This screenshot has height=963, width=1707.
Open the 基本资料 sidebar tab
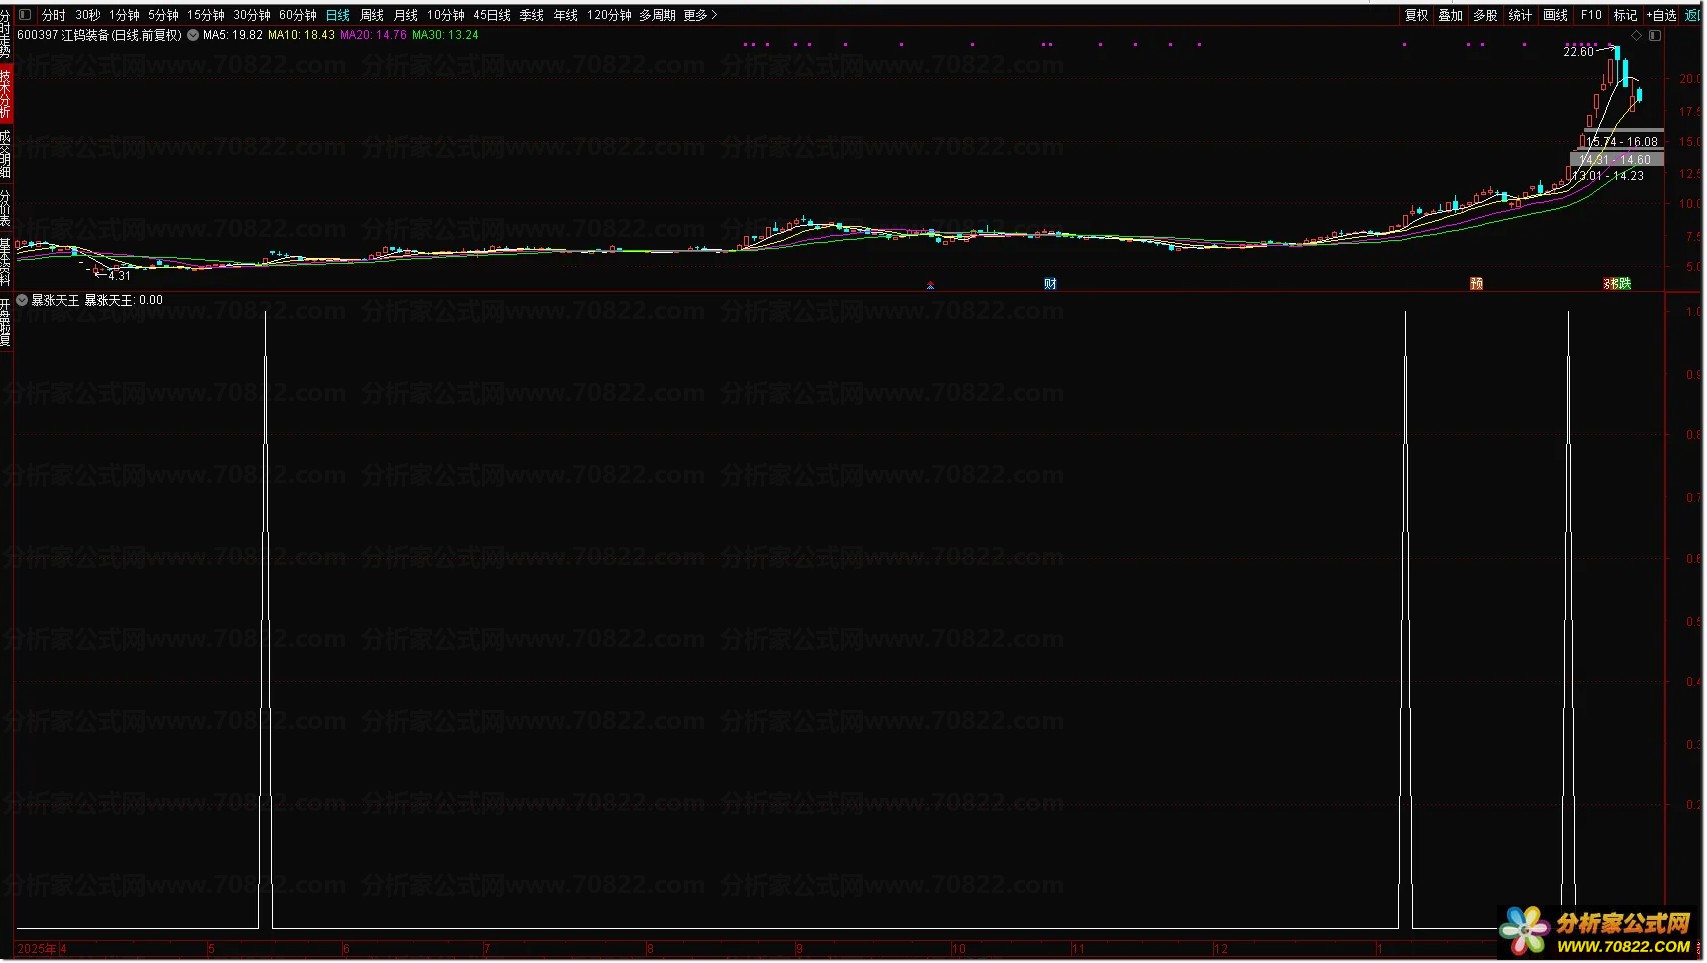pyautogui.click(x=6, y=262)
